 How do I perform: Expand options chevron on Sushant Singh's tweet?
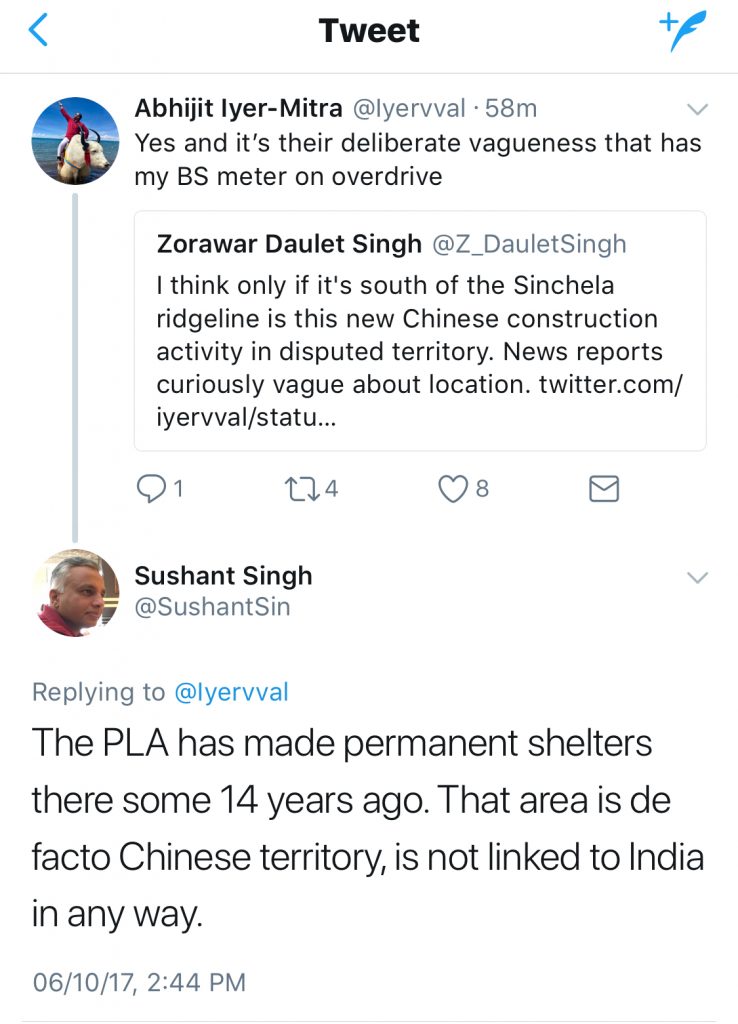[697, 577]
